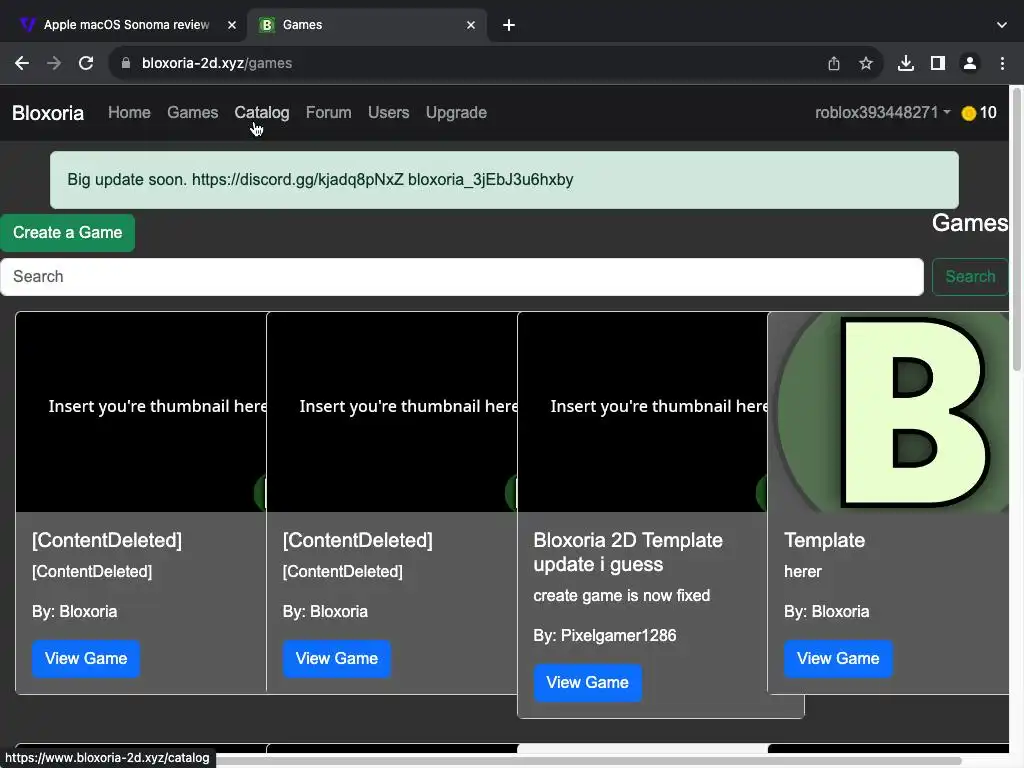Click the Template game's B logo thumbnail
The width and height of the screenshot is (1024, 768).
[889, 412]
